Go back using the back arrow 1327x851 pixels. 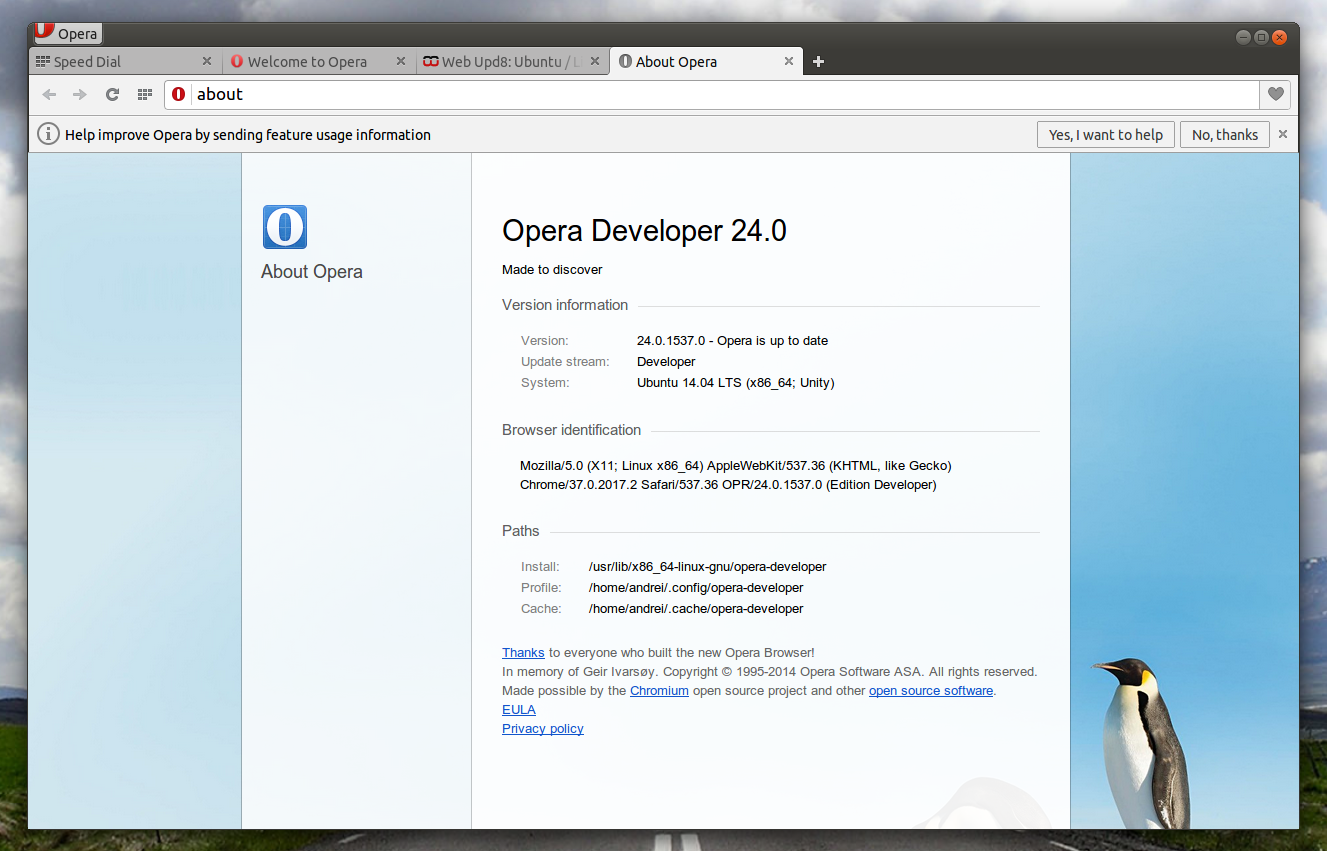[49, 94]
